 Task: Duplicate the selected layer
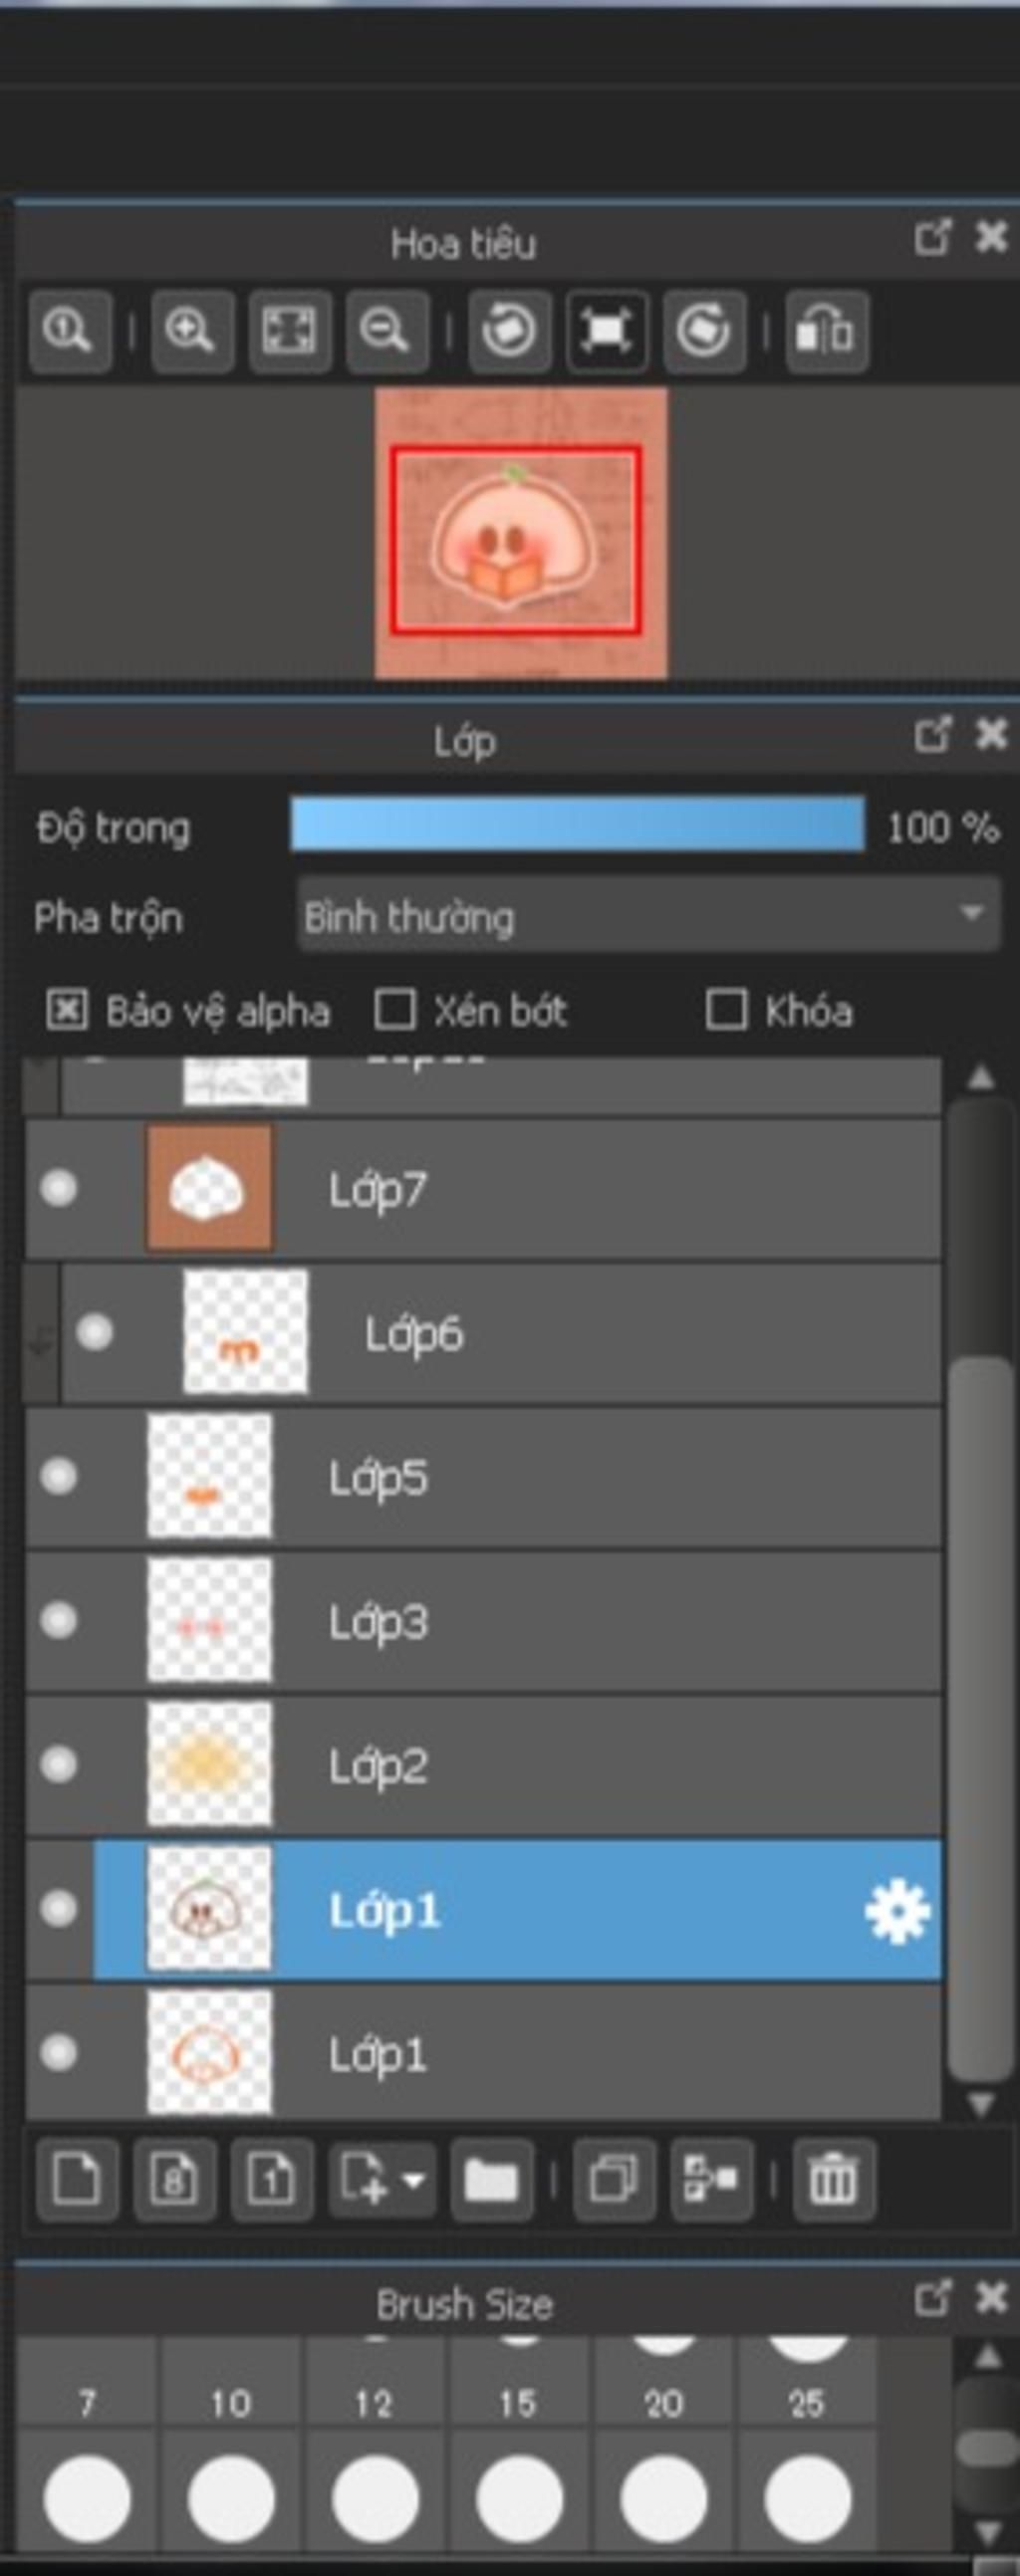(x=613, y=2181)
